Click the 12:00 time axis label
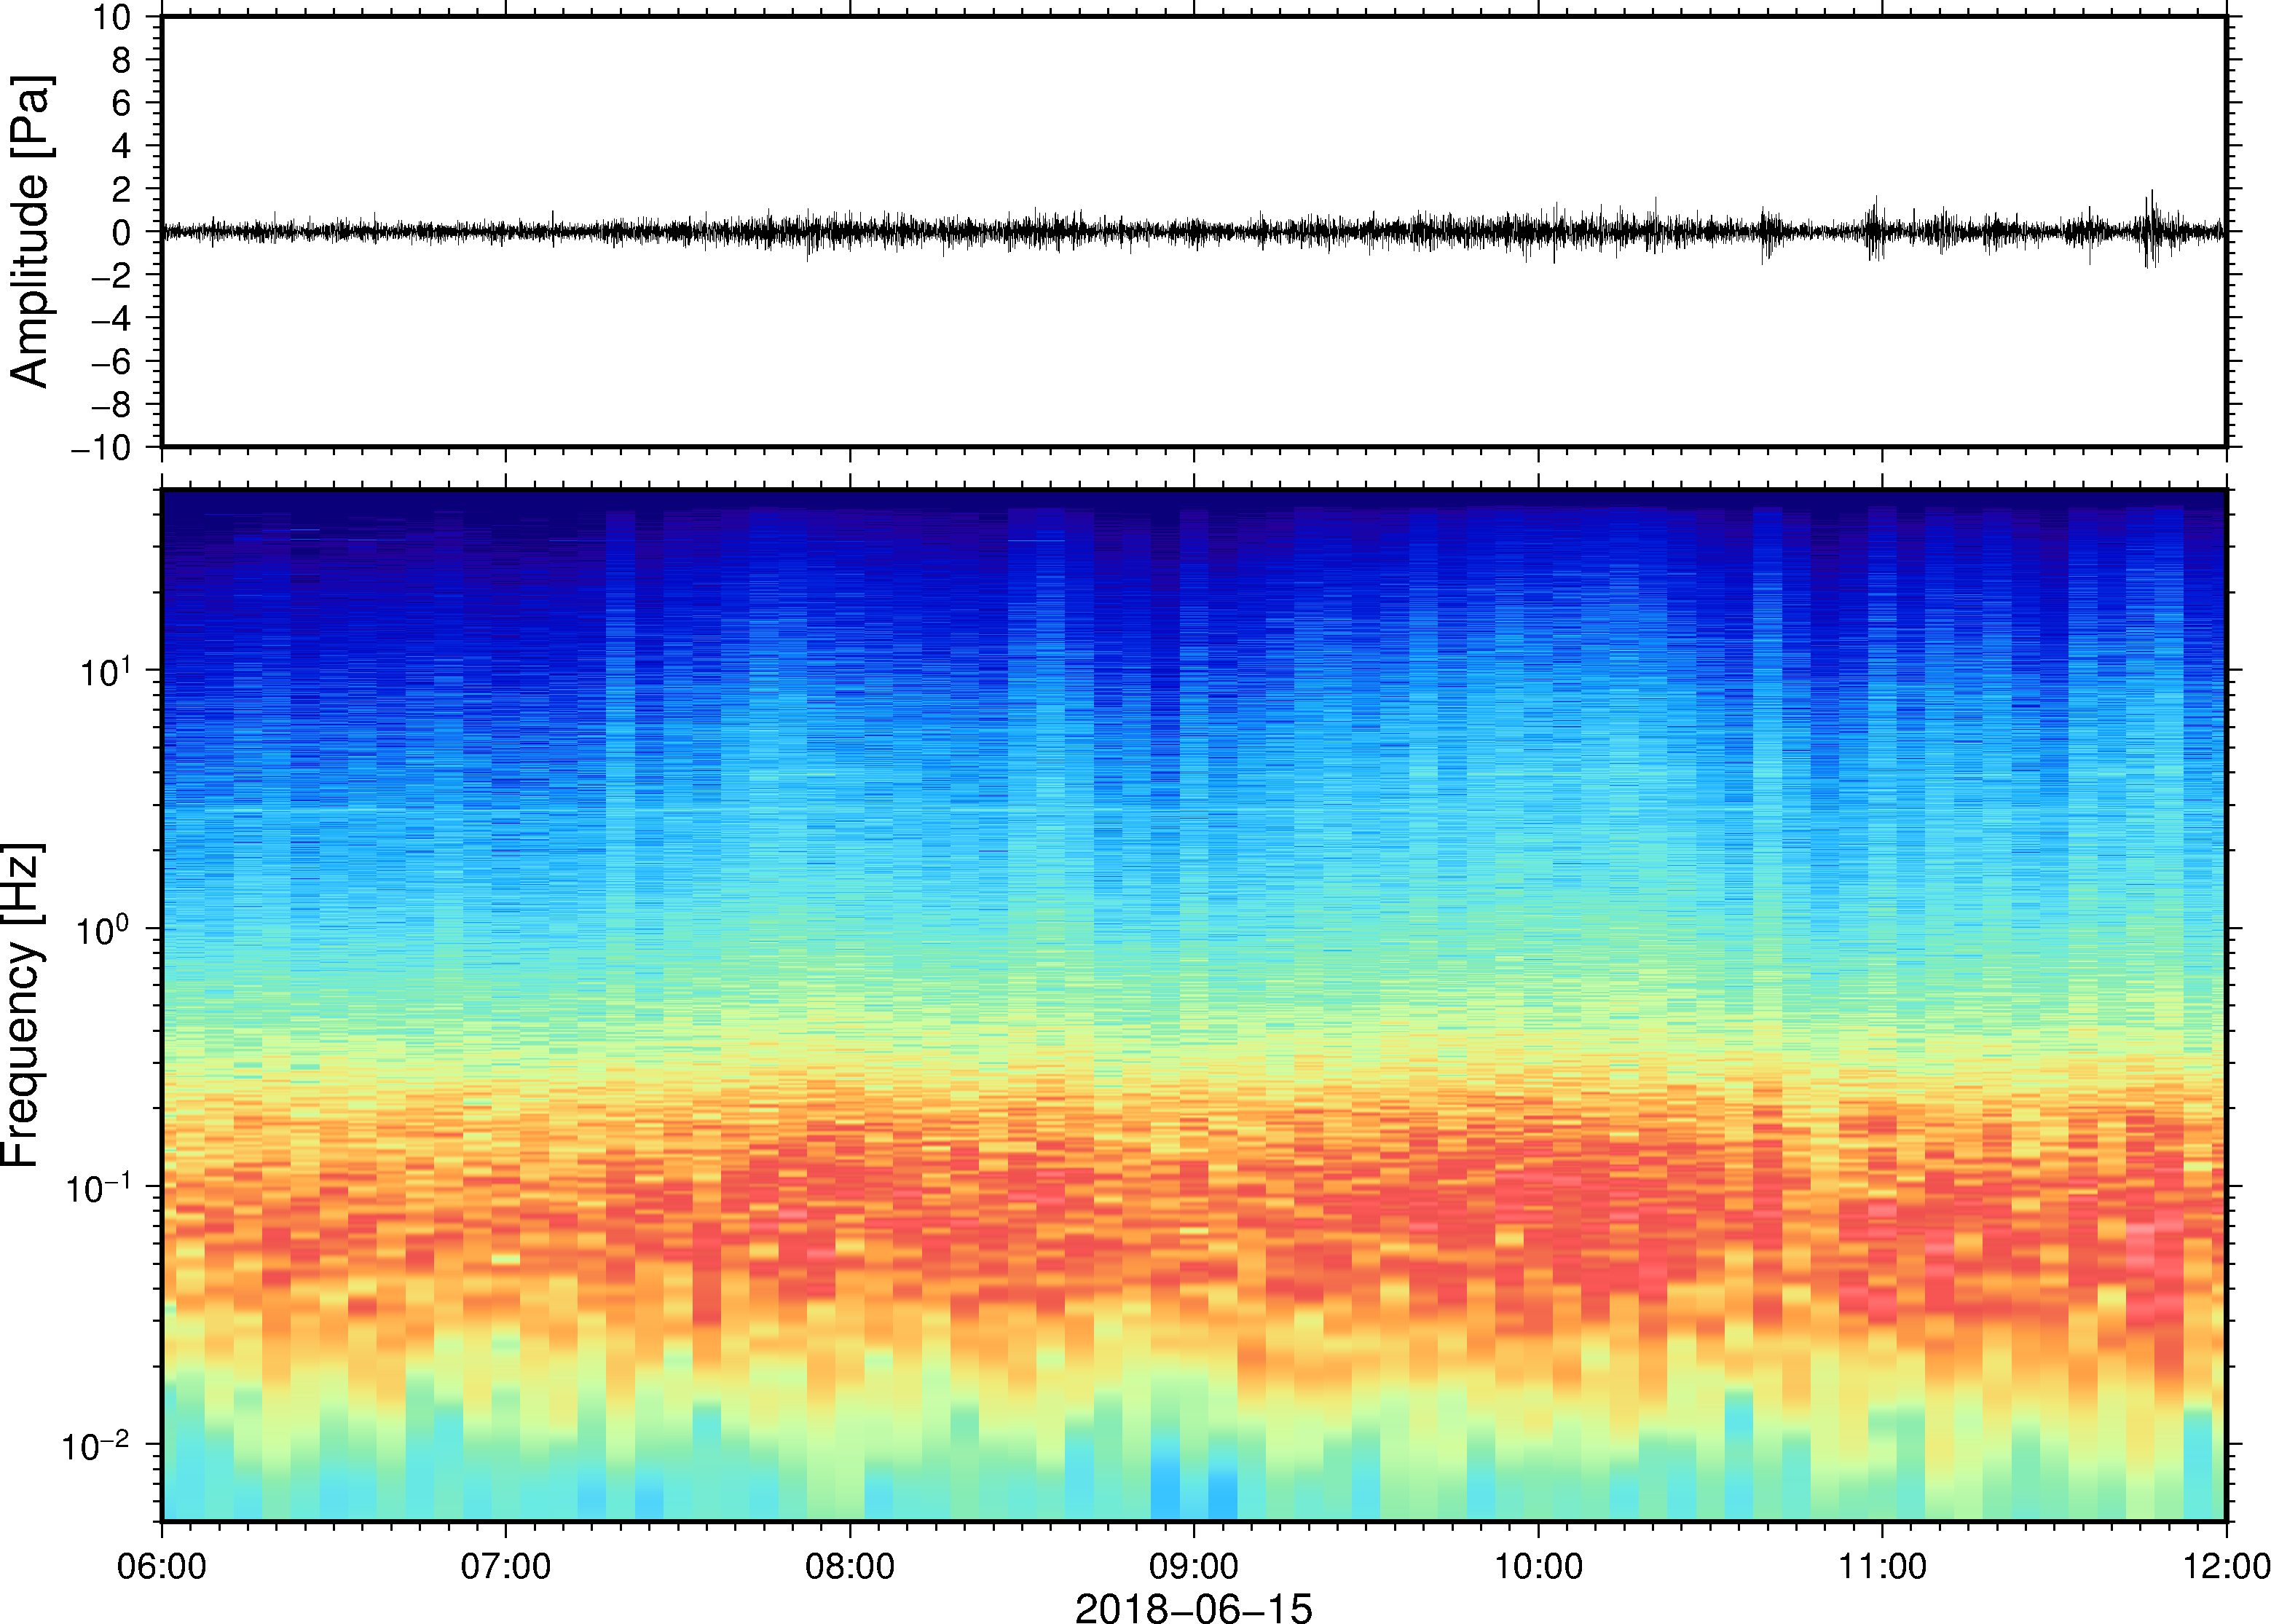Image resolution: width=2271 pixels, height=1624 pixels. 2226,1566
